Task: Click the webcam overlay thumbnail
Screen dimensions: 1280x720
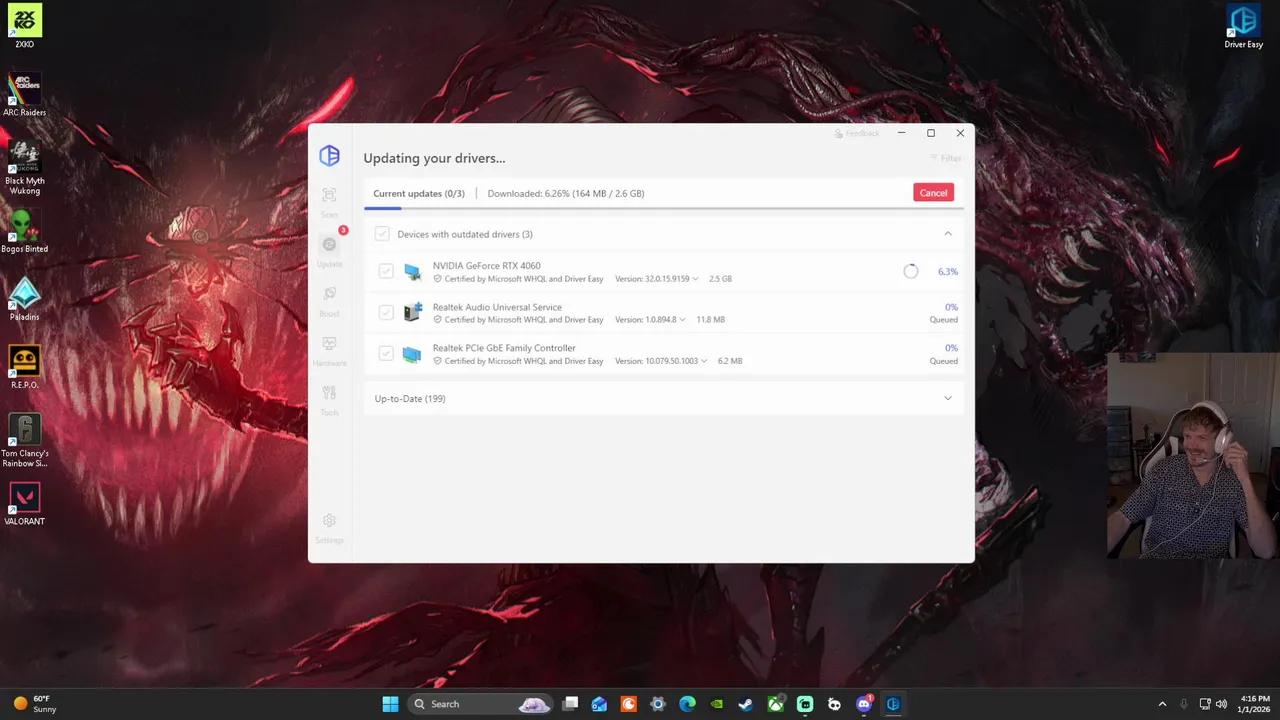Action: [1193, 455]
